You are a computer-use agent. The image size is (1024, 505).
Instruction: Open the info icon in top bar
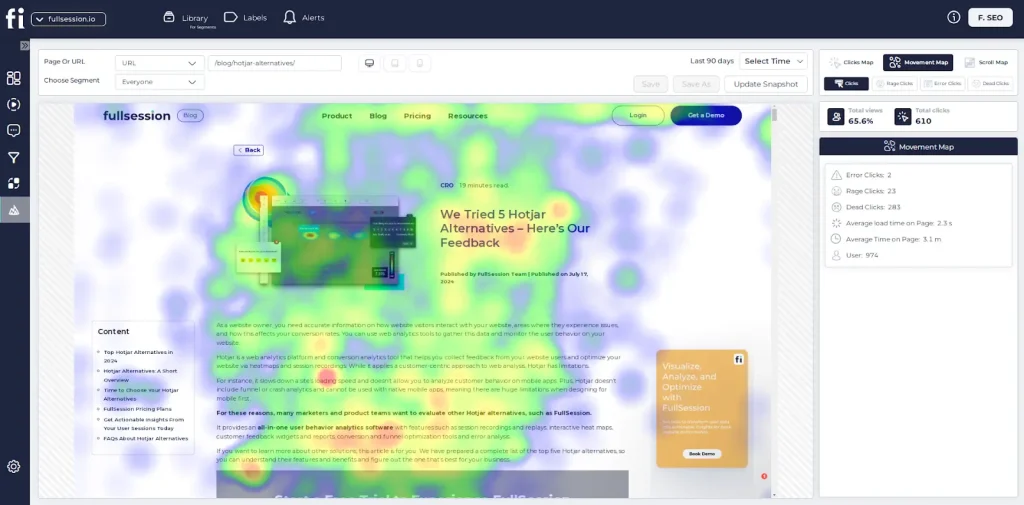[953, 18]
